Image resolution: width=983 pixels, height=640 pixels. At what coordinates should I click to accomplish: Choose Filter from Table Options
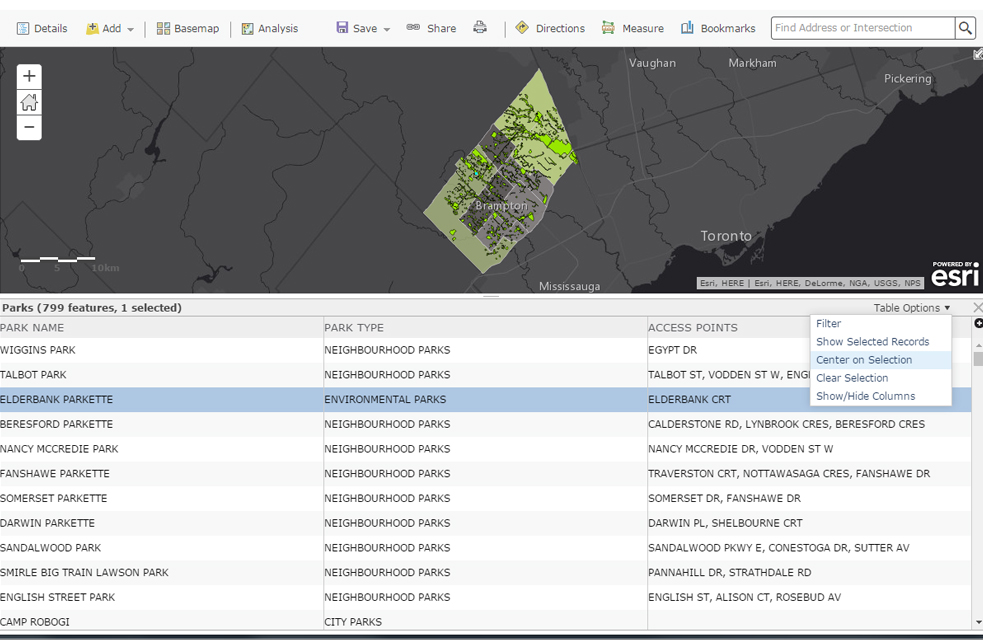point(830,323)
